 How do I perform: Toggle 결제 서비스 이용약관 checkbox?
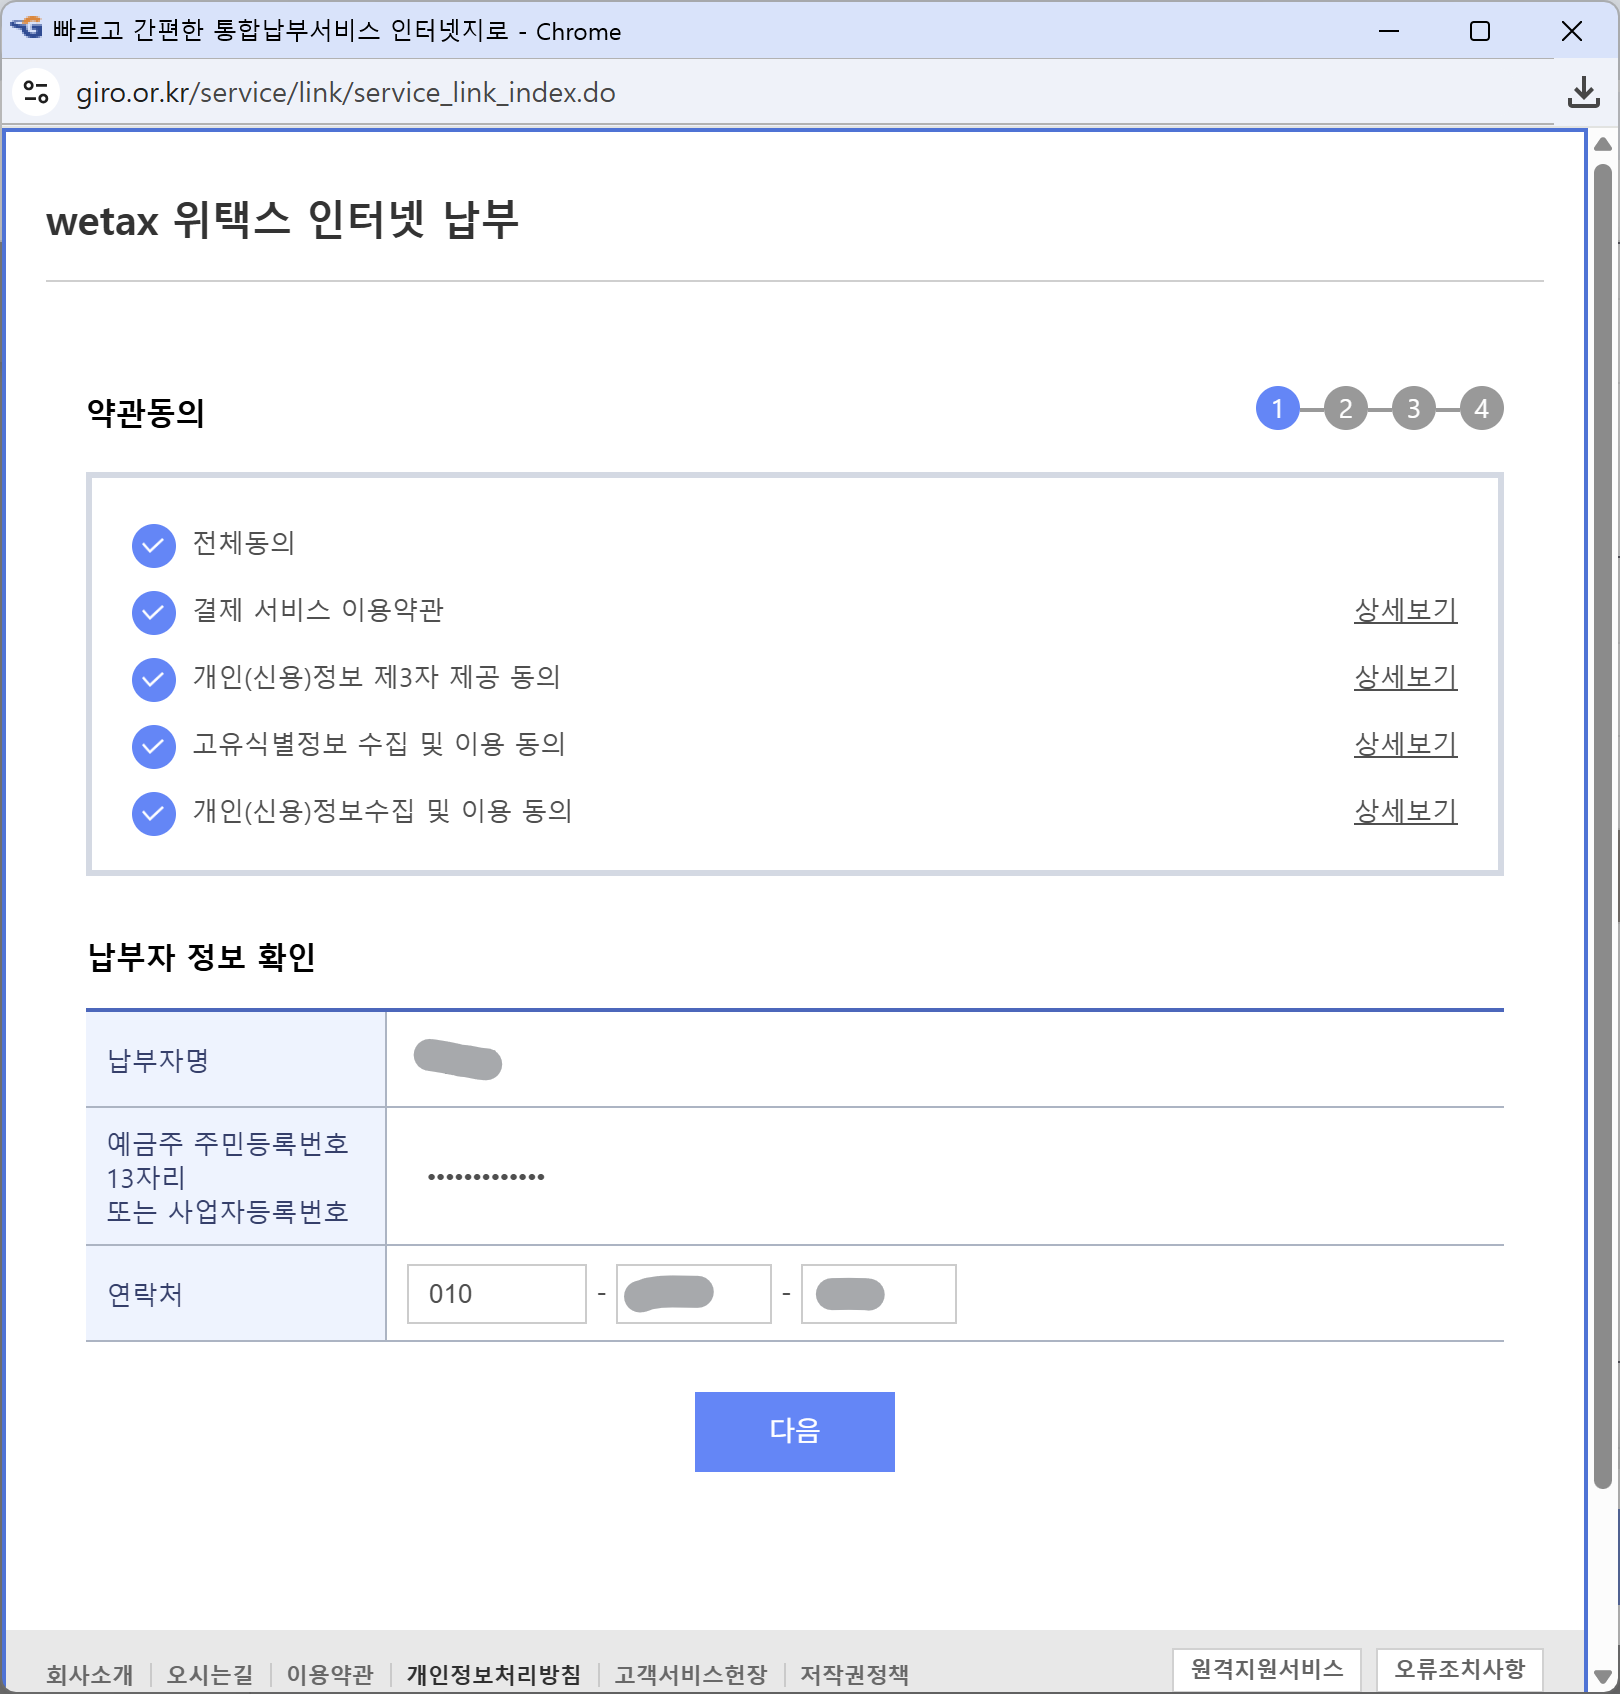pos(153,613)
